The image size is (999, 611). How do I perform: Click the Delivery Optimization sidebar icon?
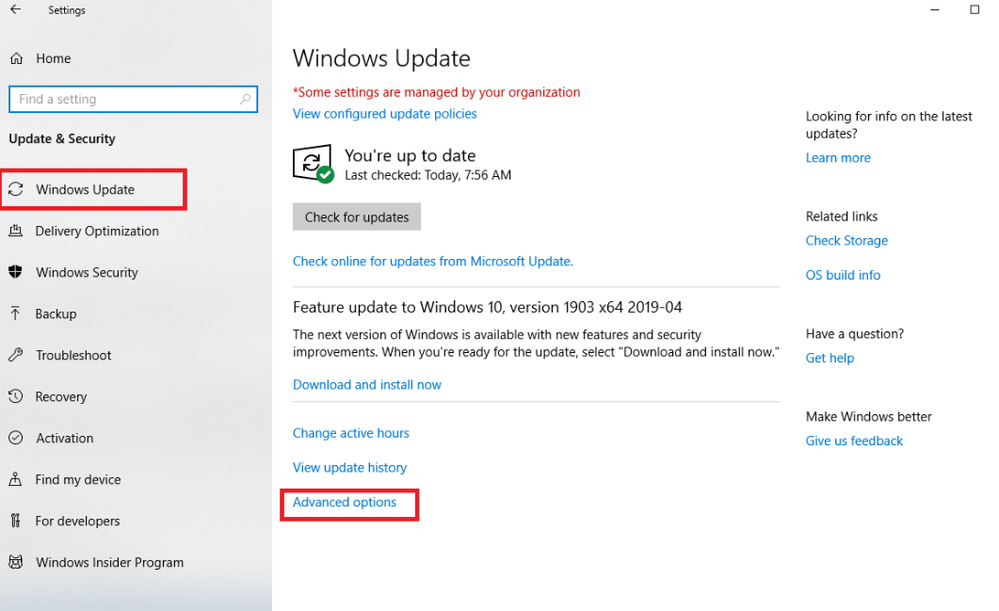[16, 231]
